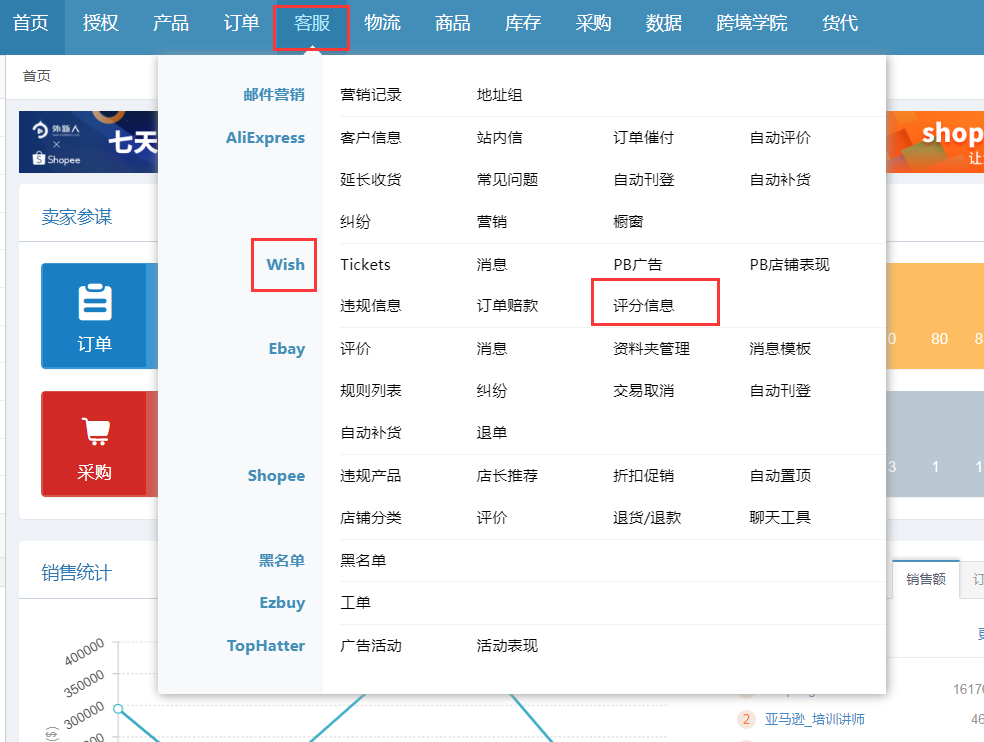Open the 货代 navigation menu

click(x=840, y=23)
